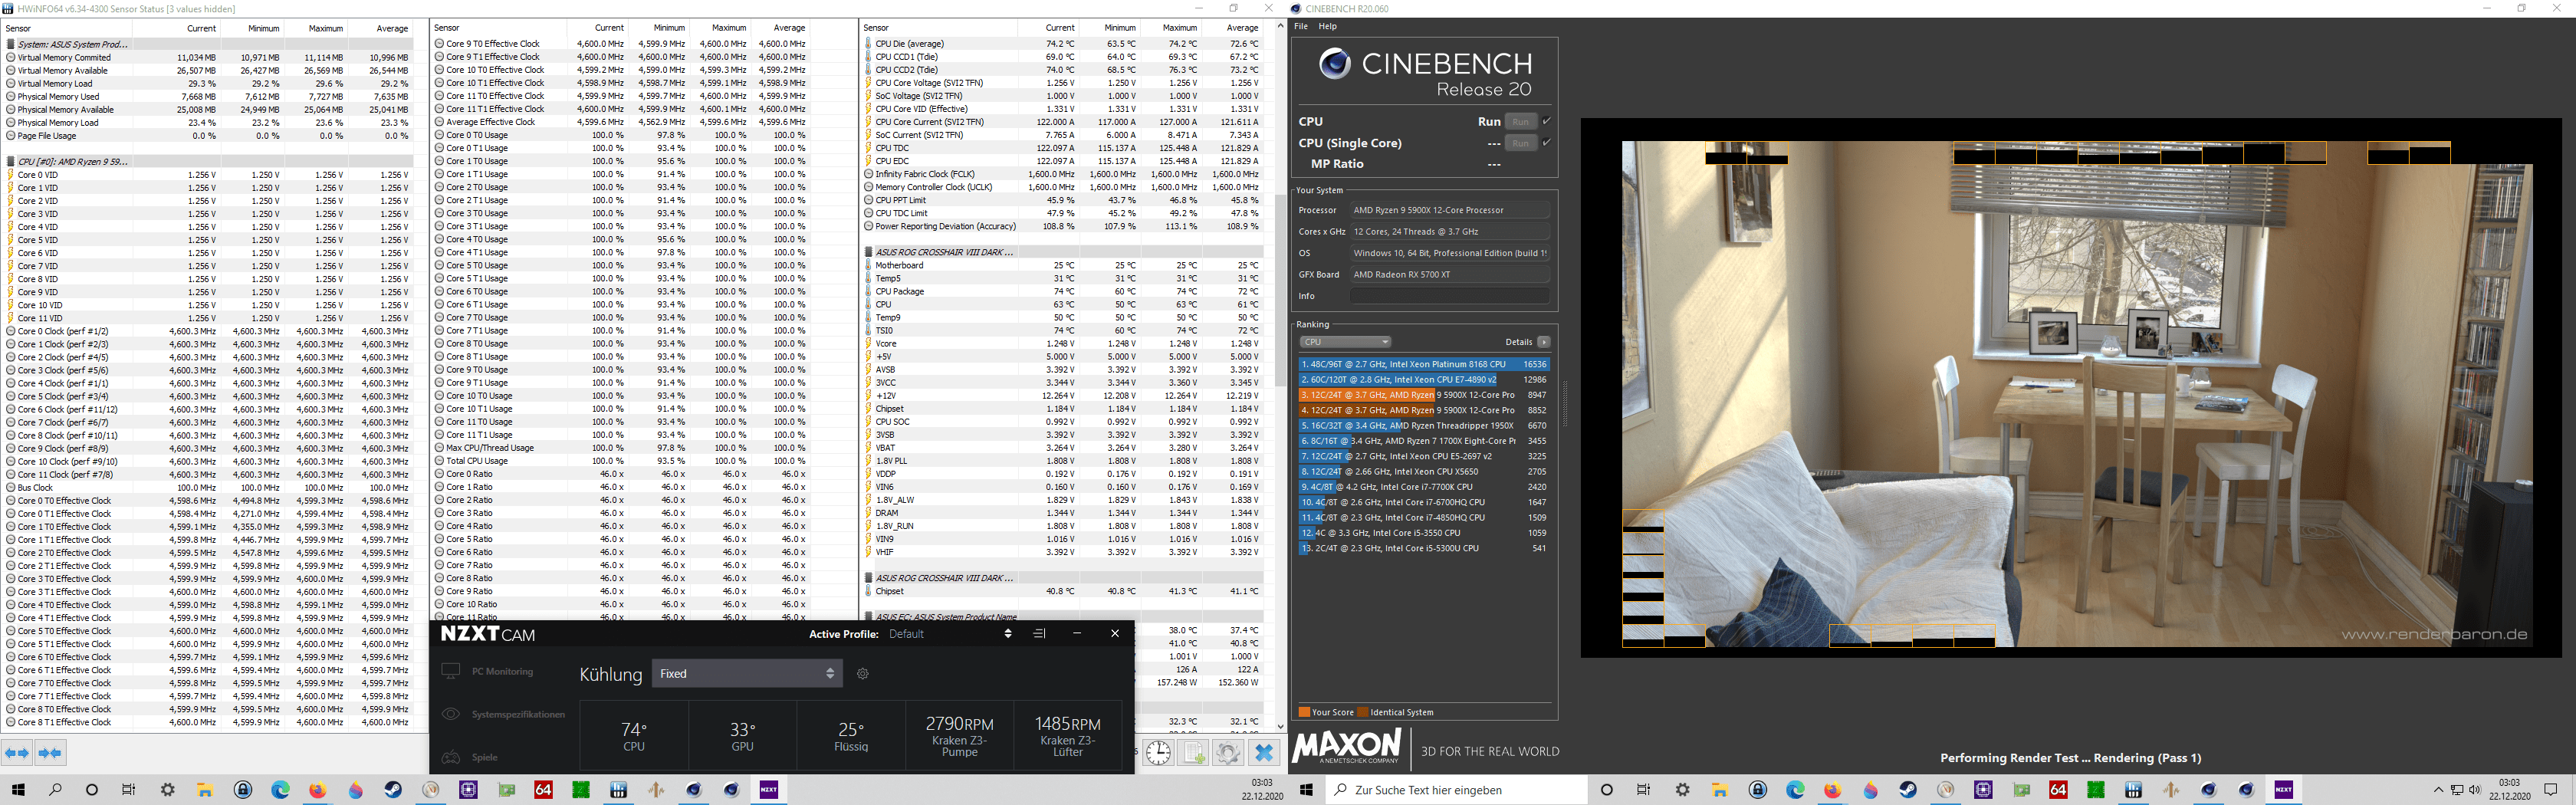The image size is (2576, 805).
Task: Open the Active Profile dropdown in NZXT CAM
Action: click(950, 633)
